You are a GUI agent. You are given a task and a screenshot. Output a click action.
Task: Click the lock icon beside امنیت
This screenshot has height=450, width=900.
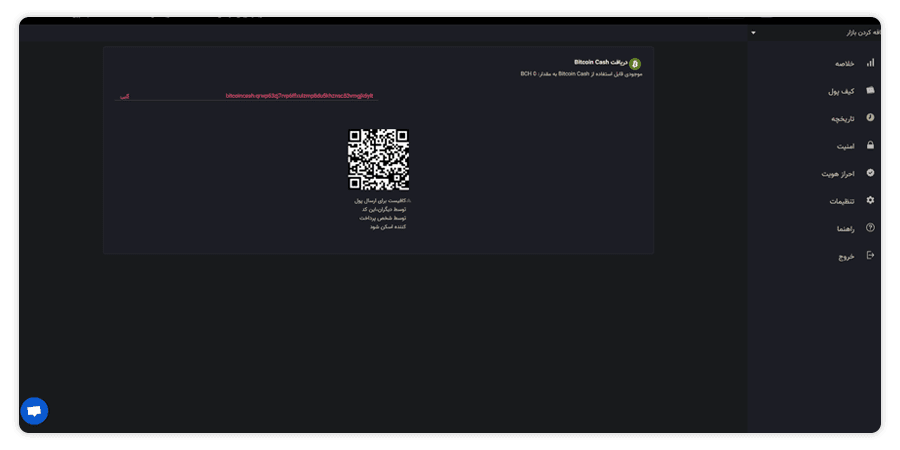click(x=870, y=145)
